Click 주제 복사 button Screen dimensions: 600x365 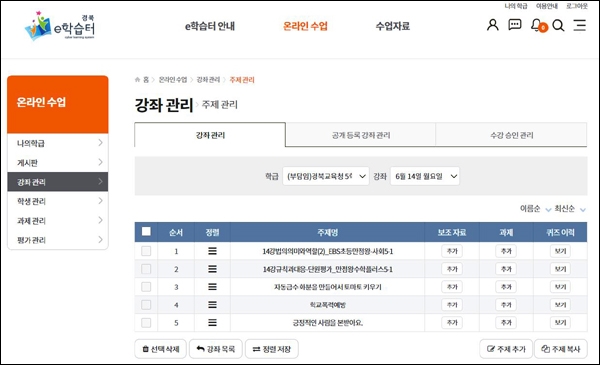click(561, 349)
